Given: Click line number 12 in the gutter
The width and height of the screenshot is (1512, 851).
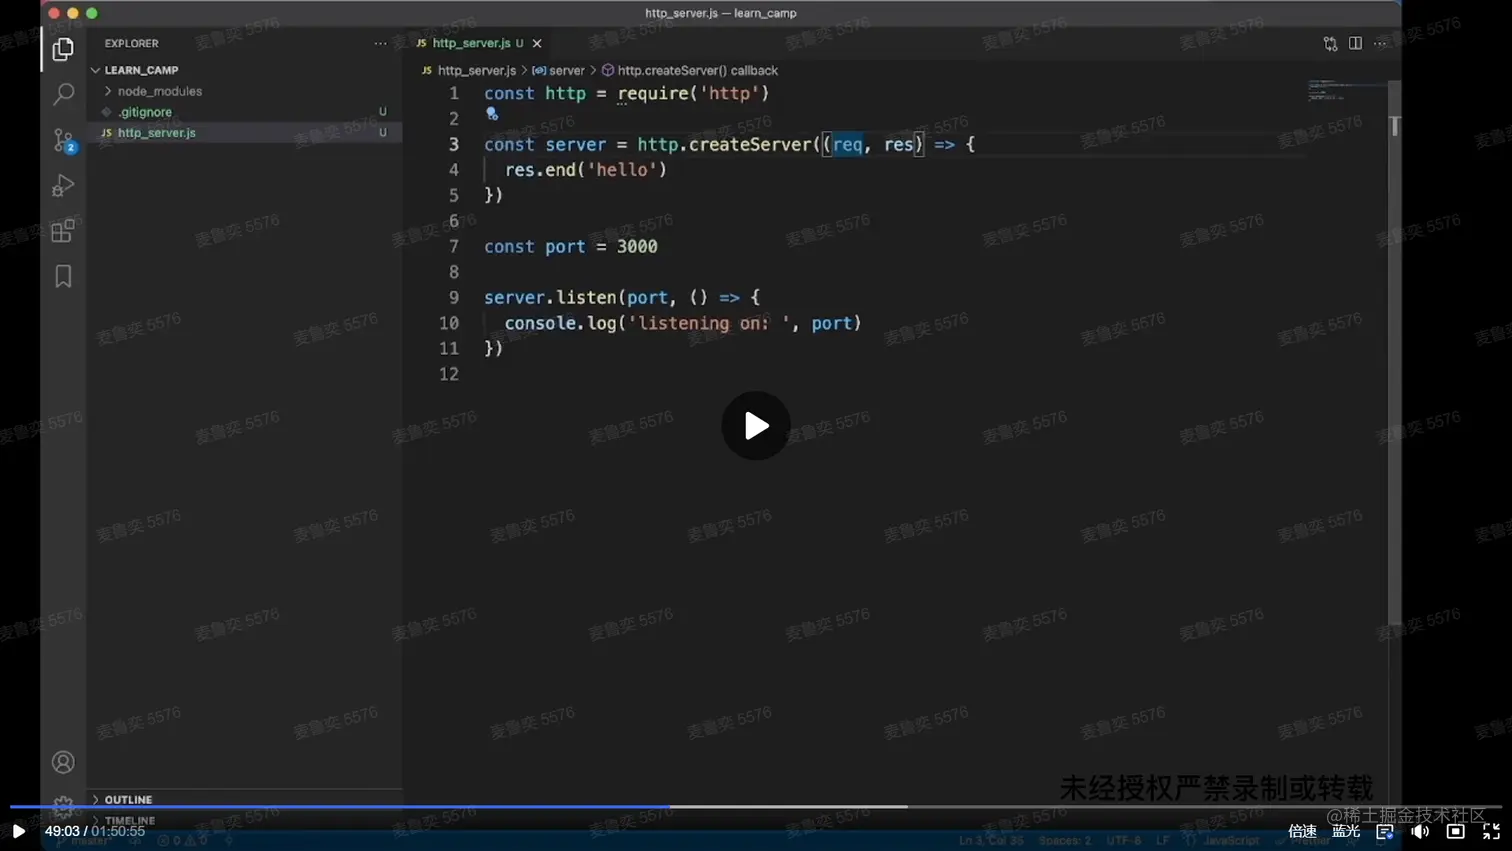Looking at the screenshot, I should click(x=449, y=374).
